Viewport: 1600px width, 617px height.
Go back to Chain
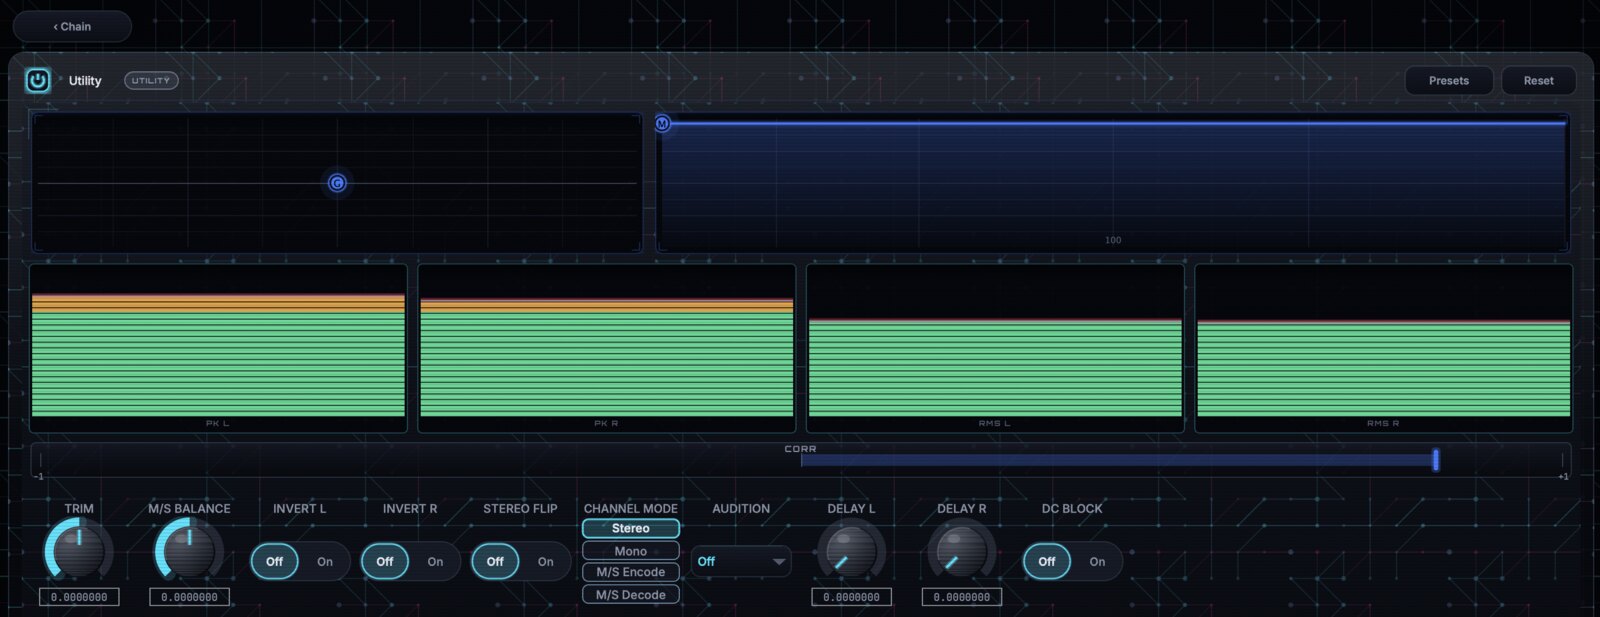pos(72,26)
